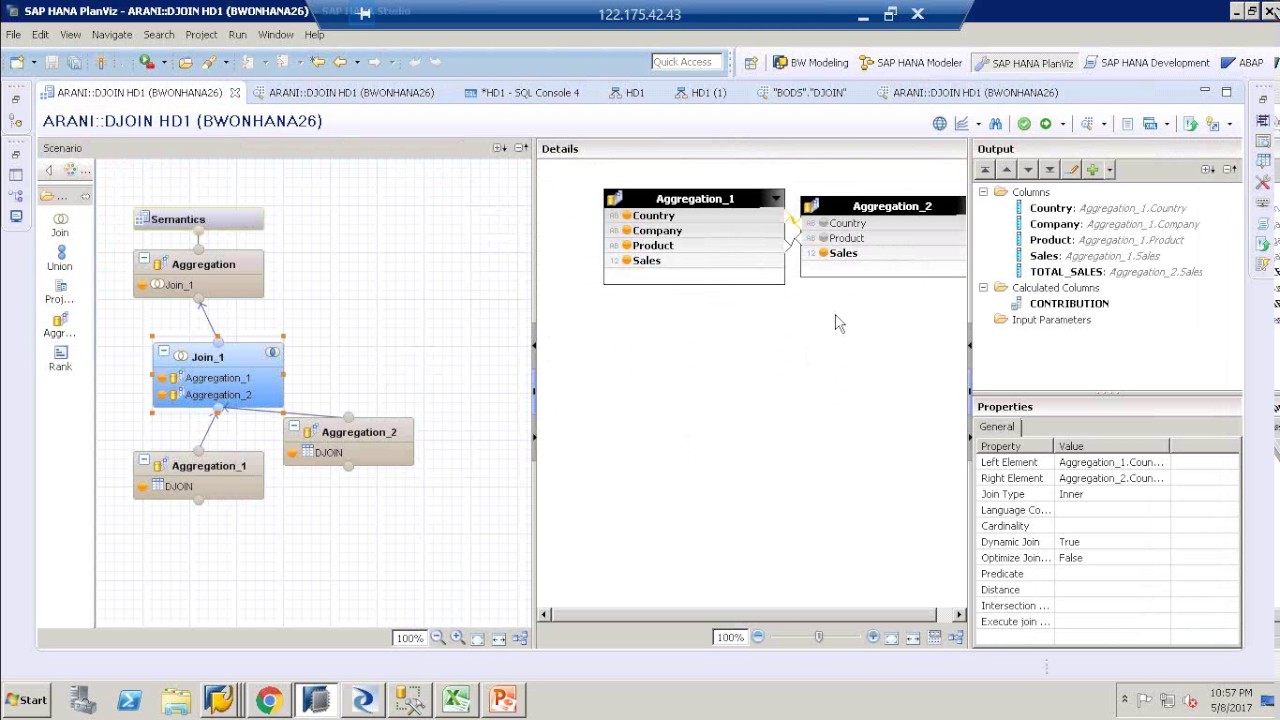The width and height of the screenshot is (1280, 720).
Task: Select the Projection node in the palette
Action: (60, 292)
